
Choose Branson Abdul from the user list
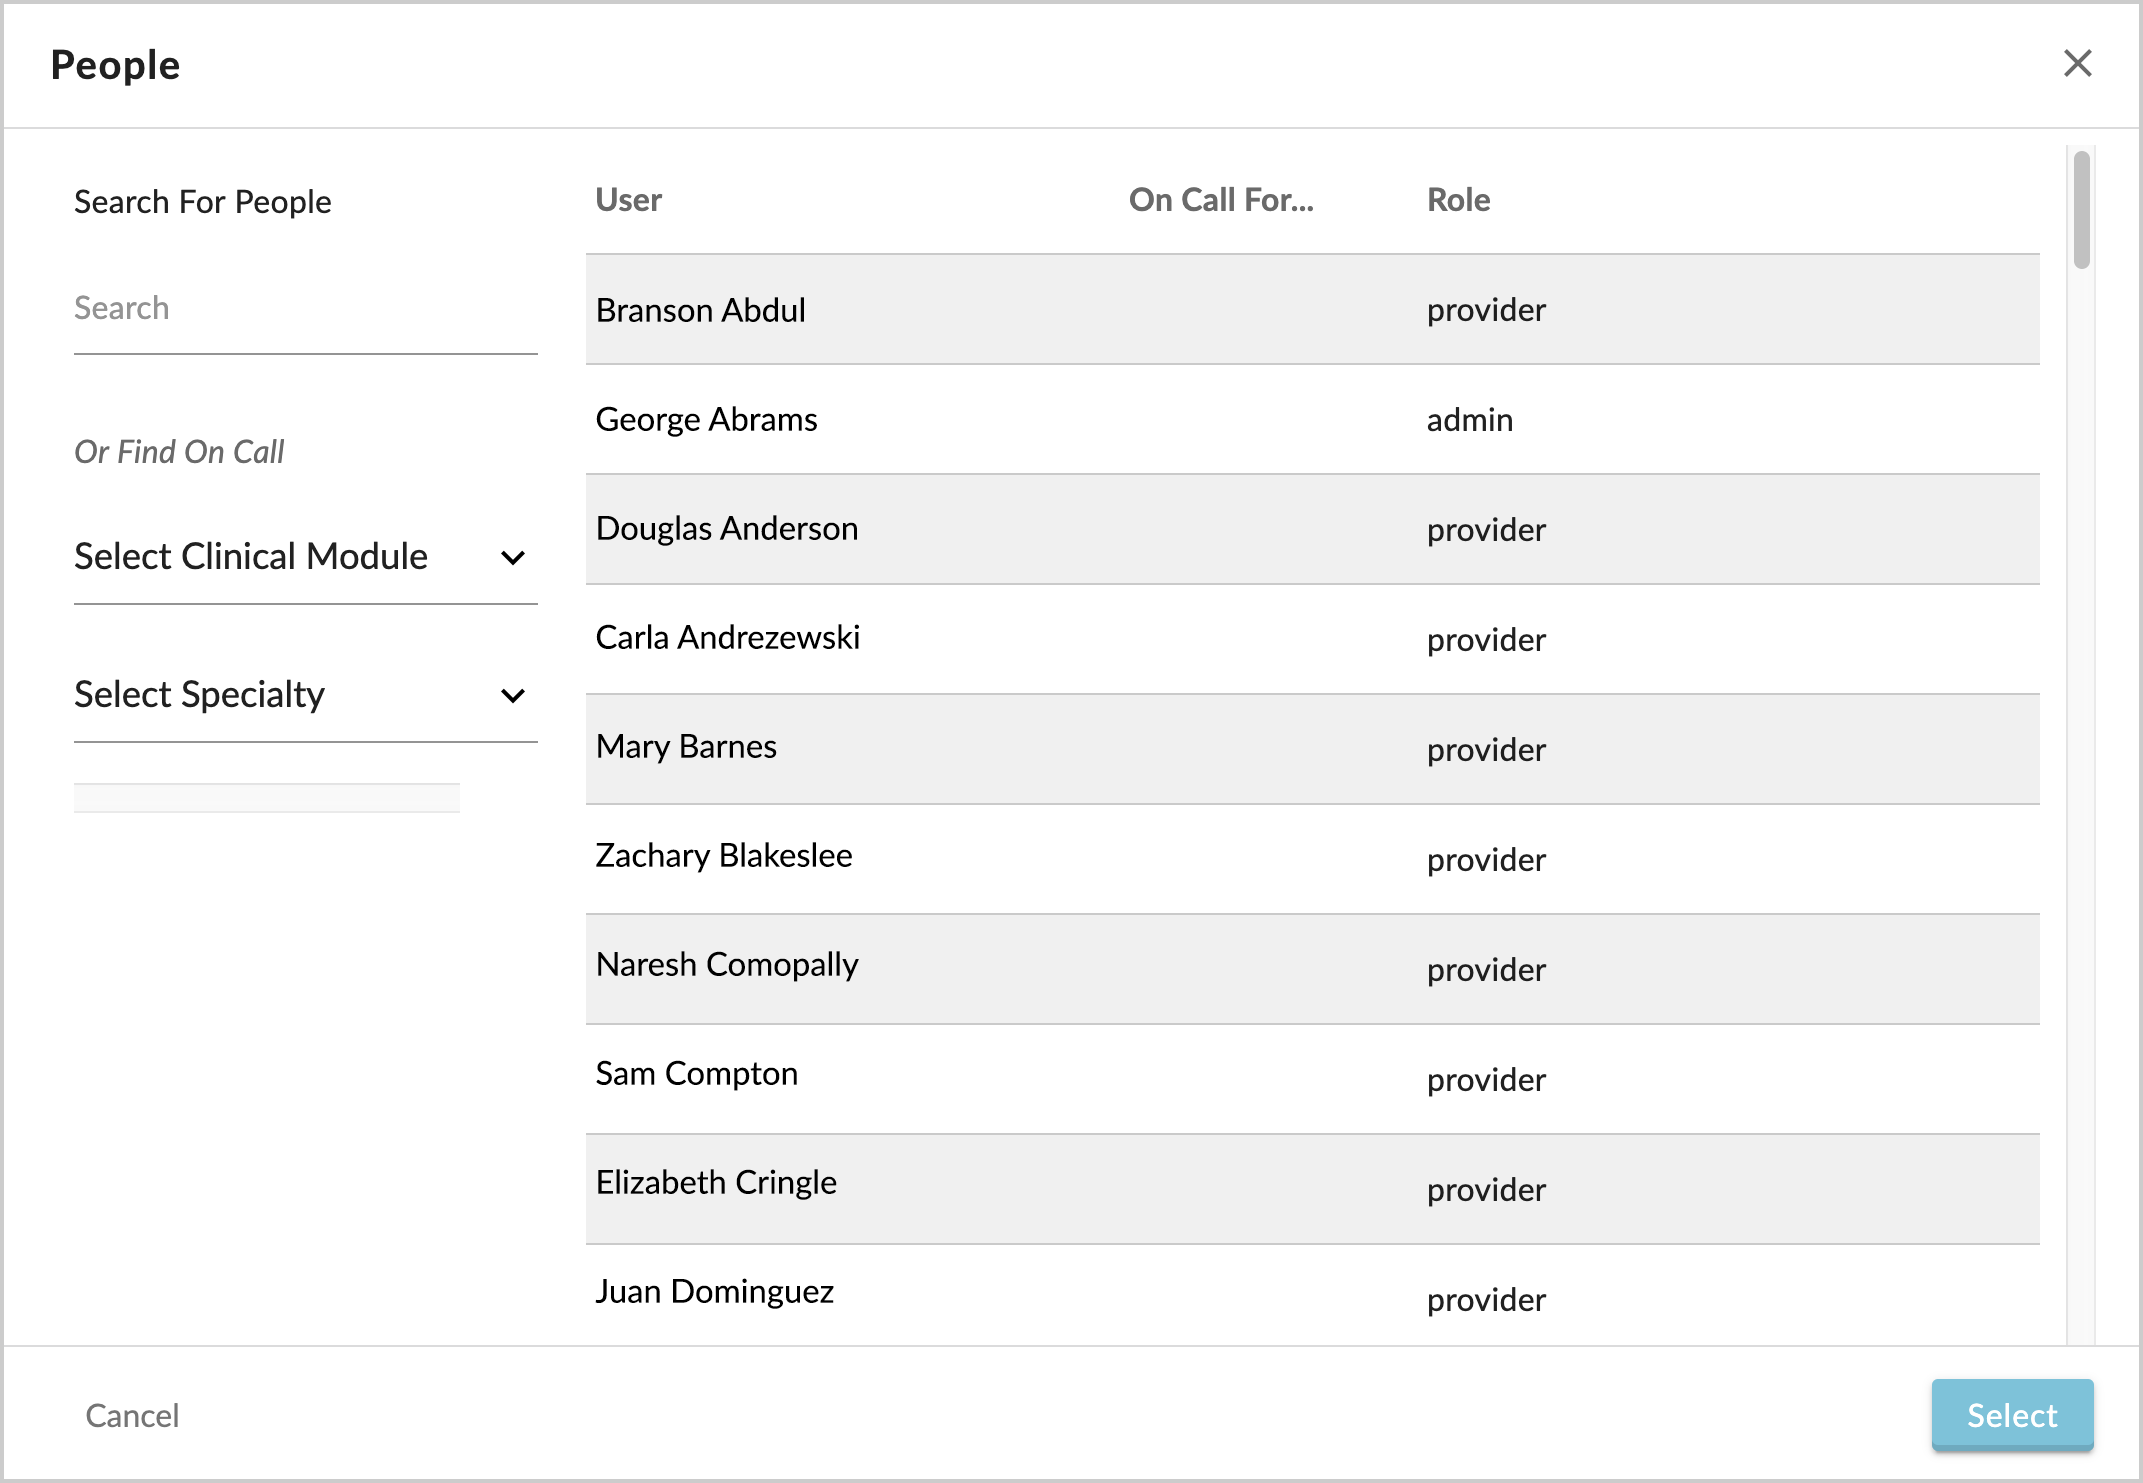(x=1312, y=310)
